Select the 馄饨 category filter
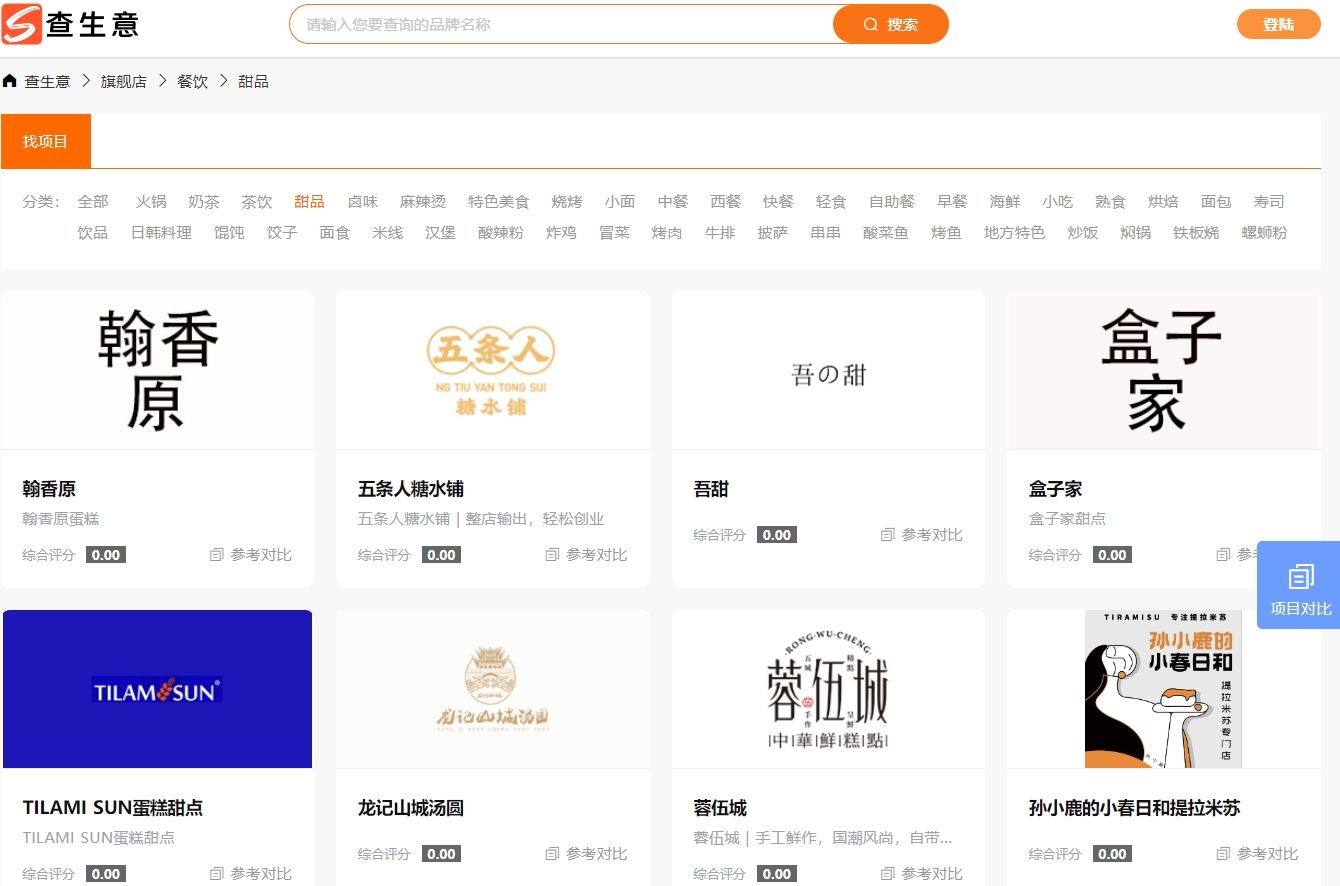This screenshot has width=1340, height=886. tap(229, 233)
